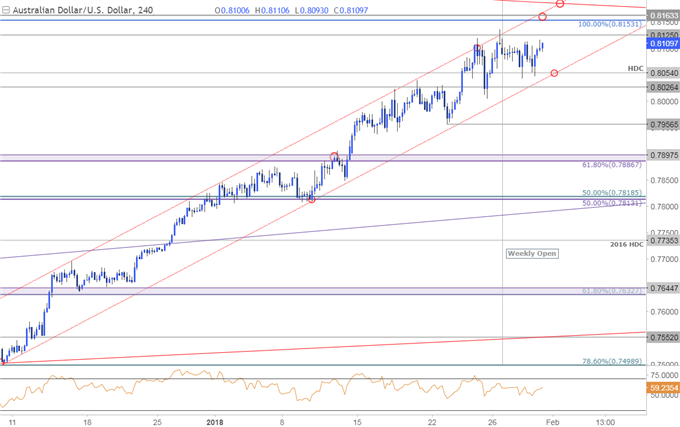The height and width of the screenshot is (427, 680).
Task: Select the 0.81633 price axis label
Action: pos(663,16)
